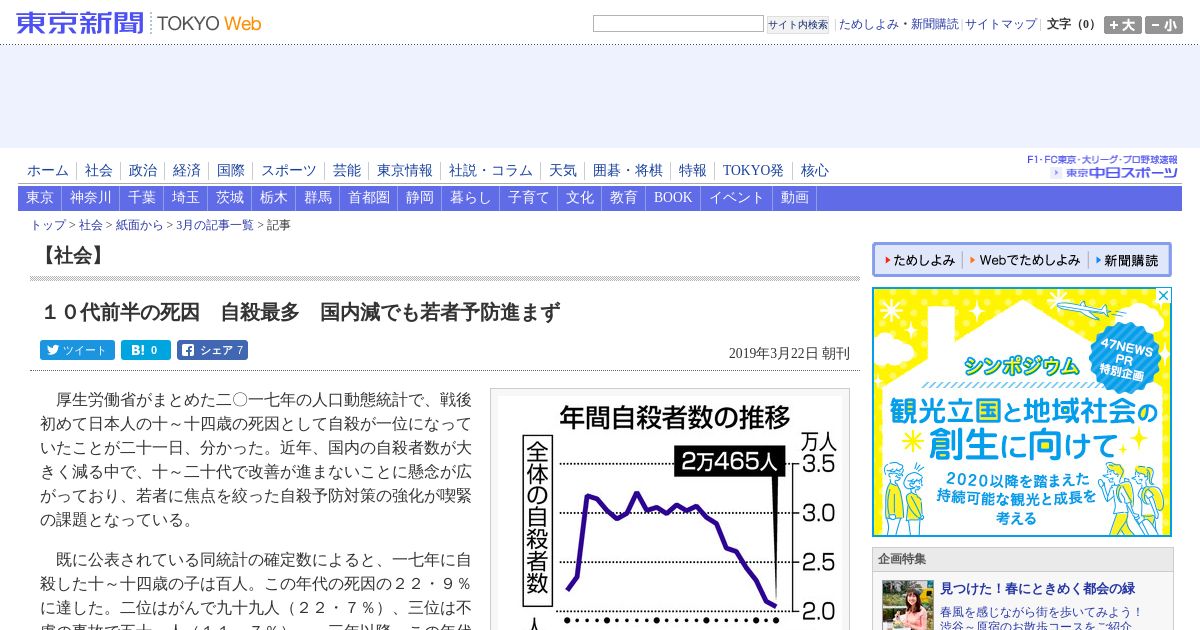1200x630 pixels.
Task: Open 国際 in the main menu
Action: tap(231, 171)
